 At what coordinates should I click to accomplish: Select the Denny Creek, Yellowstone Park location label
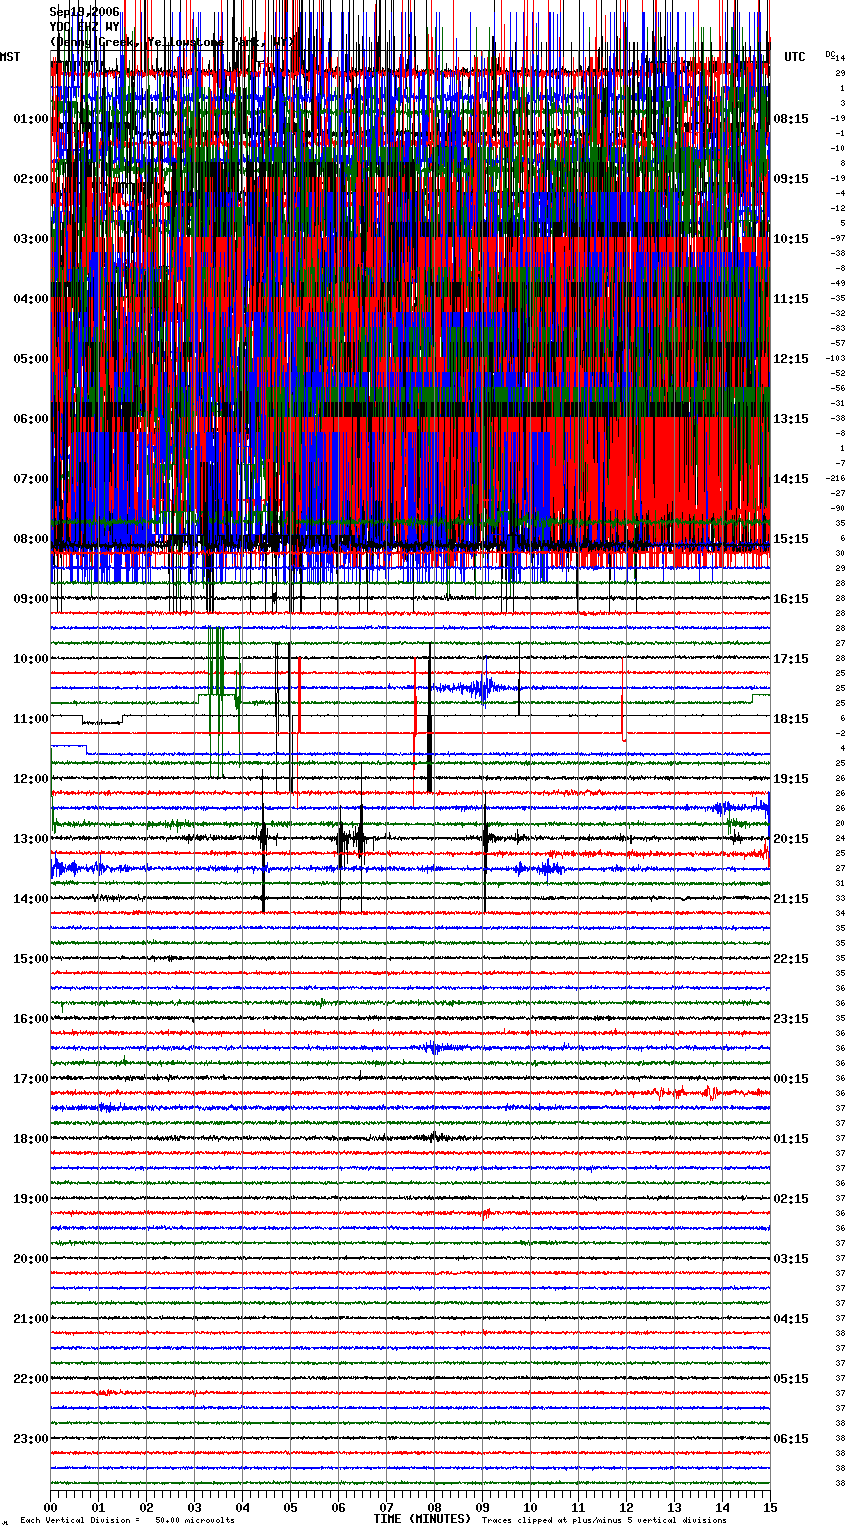171,42
